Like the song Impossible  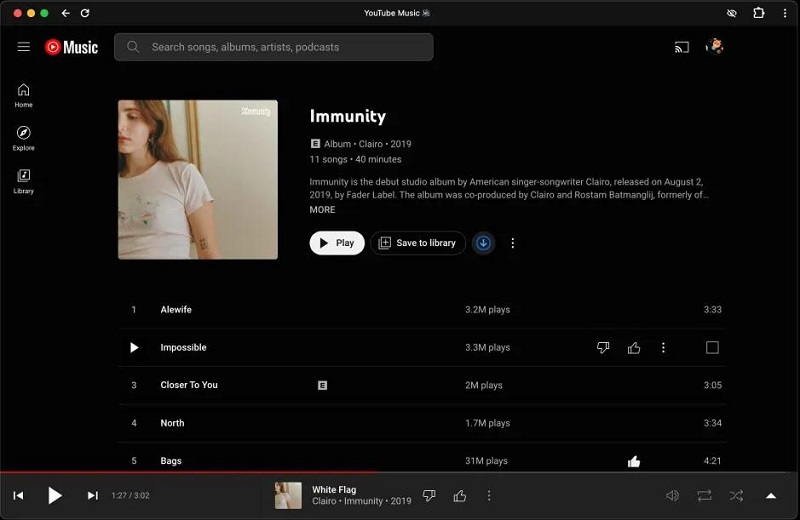[634, 348]
